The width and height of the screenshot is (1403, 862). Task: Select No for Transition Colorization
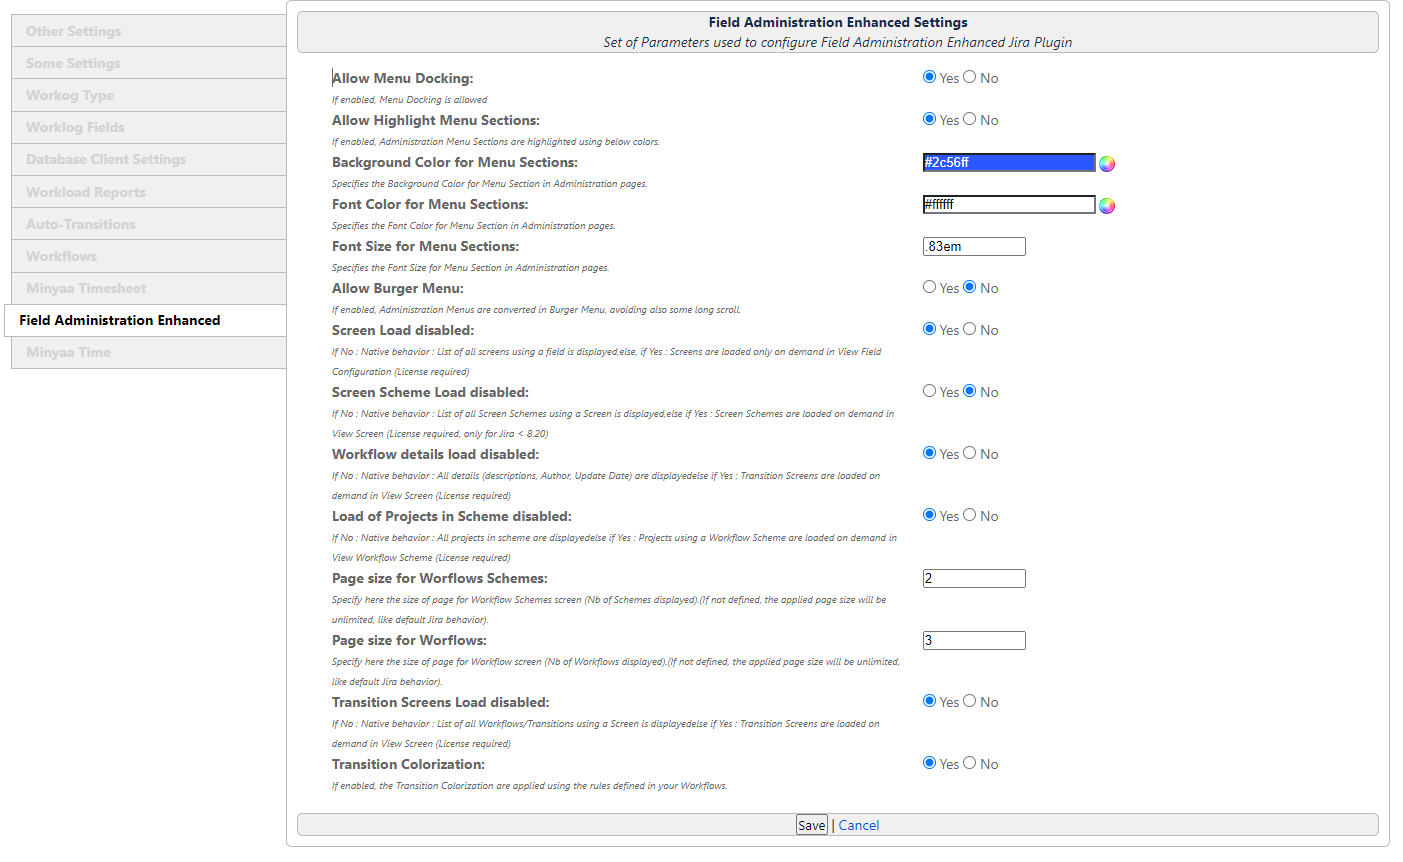(970, 763)
